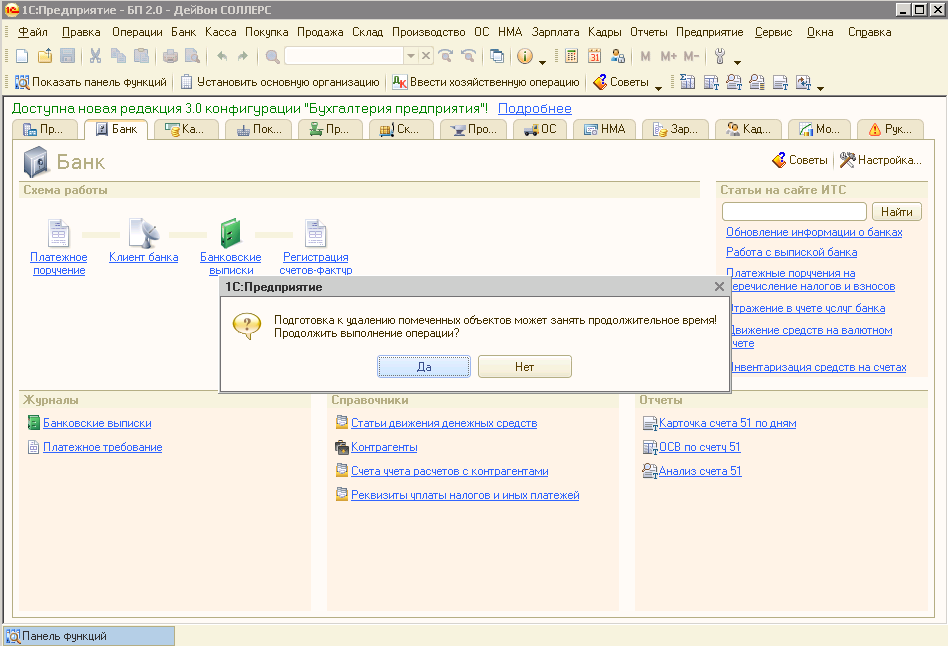This screenshot has height=646, width=948.
Task: Open the dropdown arrow beside wrench icon
Action: [x=737, y=61]
